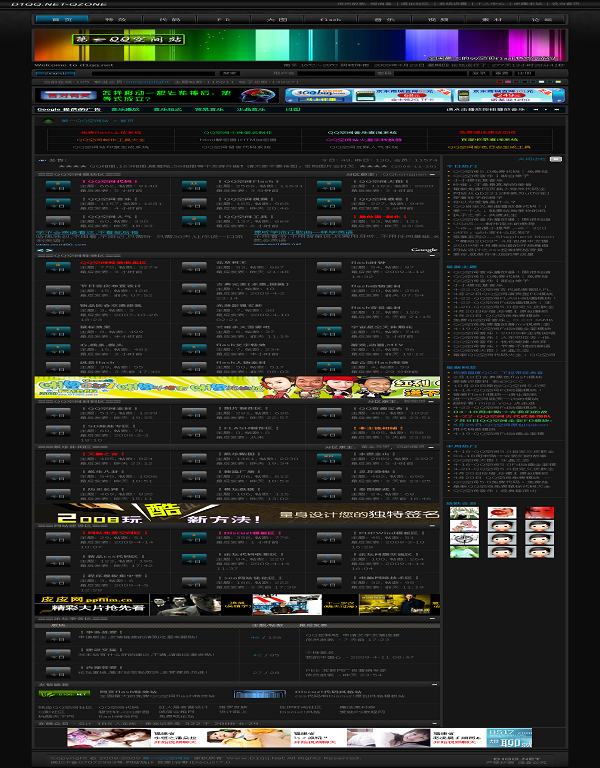Open the 2008 酷 新方法 signature banner
The width and height of the screenshot is (600, 768).
[x=237, y=513]
